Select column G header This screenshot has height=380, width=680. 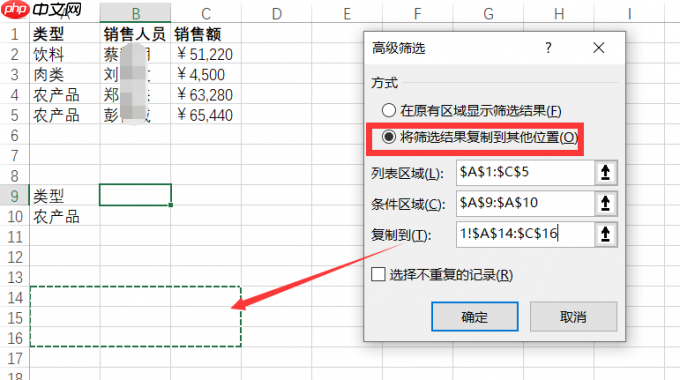488,13
